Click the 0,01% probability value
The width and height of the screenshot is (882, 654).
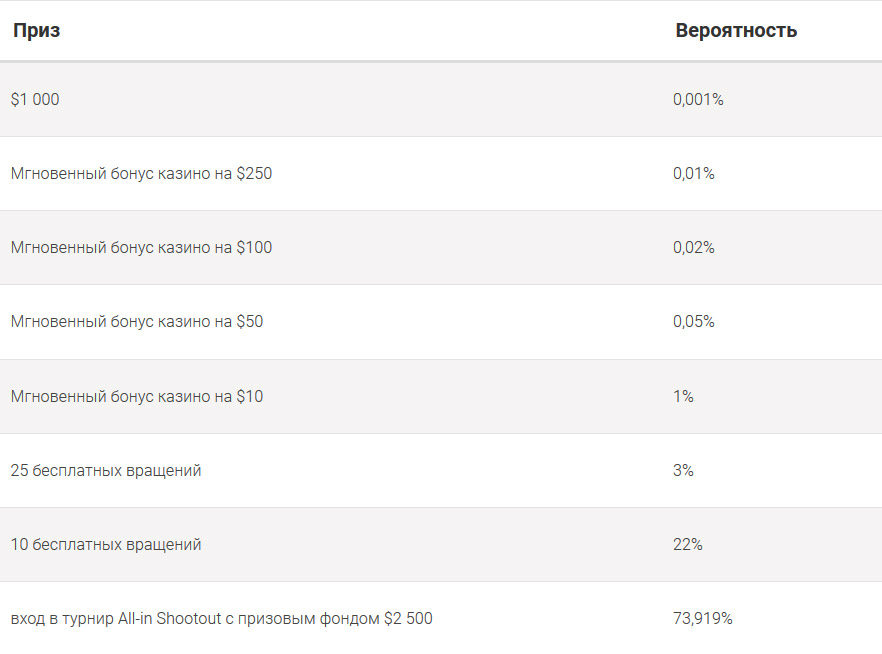click(x=694, y=173)
